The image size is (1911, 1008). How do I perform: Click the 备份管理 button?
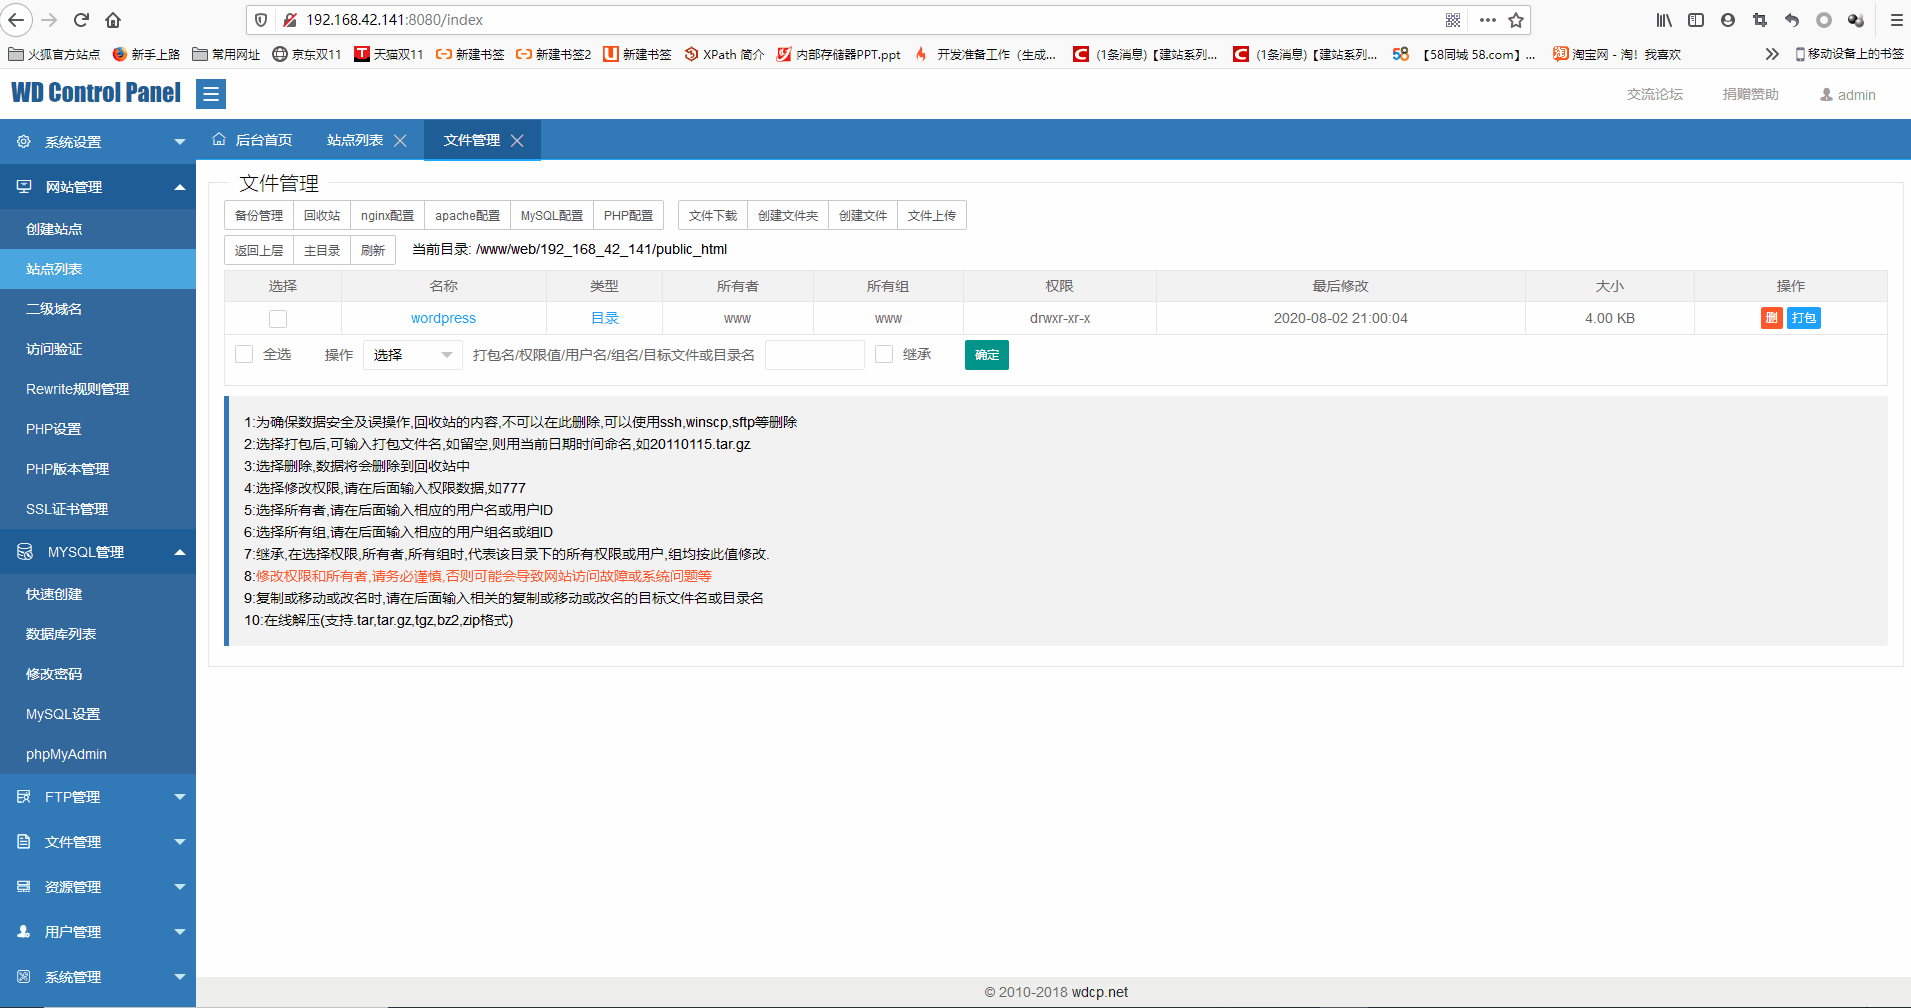259,215
